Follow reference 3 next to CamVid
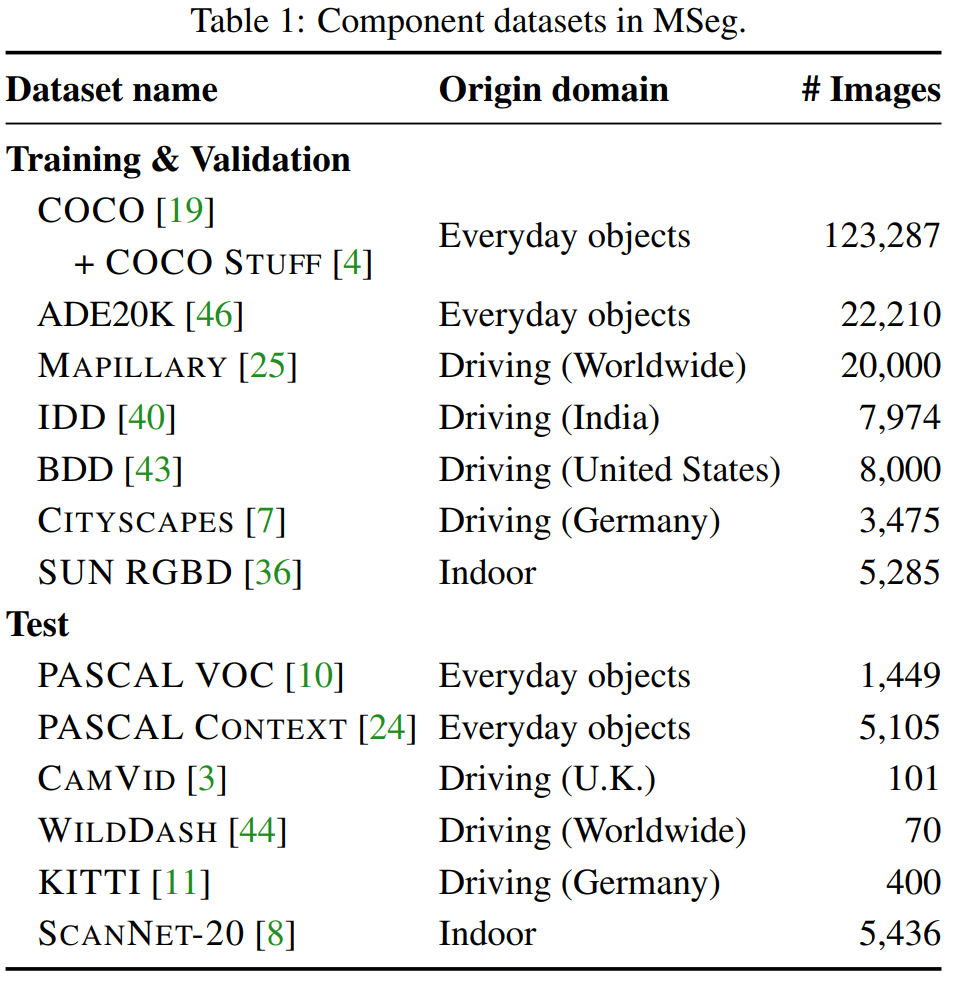The image size is (954, 987). tap(207, 779)
